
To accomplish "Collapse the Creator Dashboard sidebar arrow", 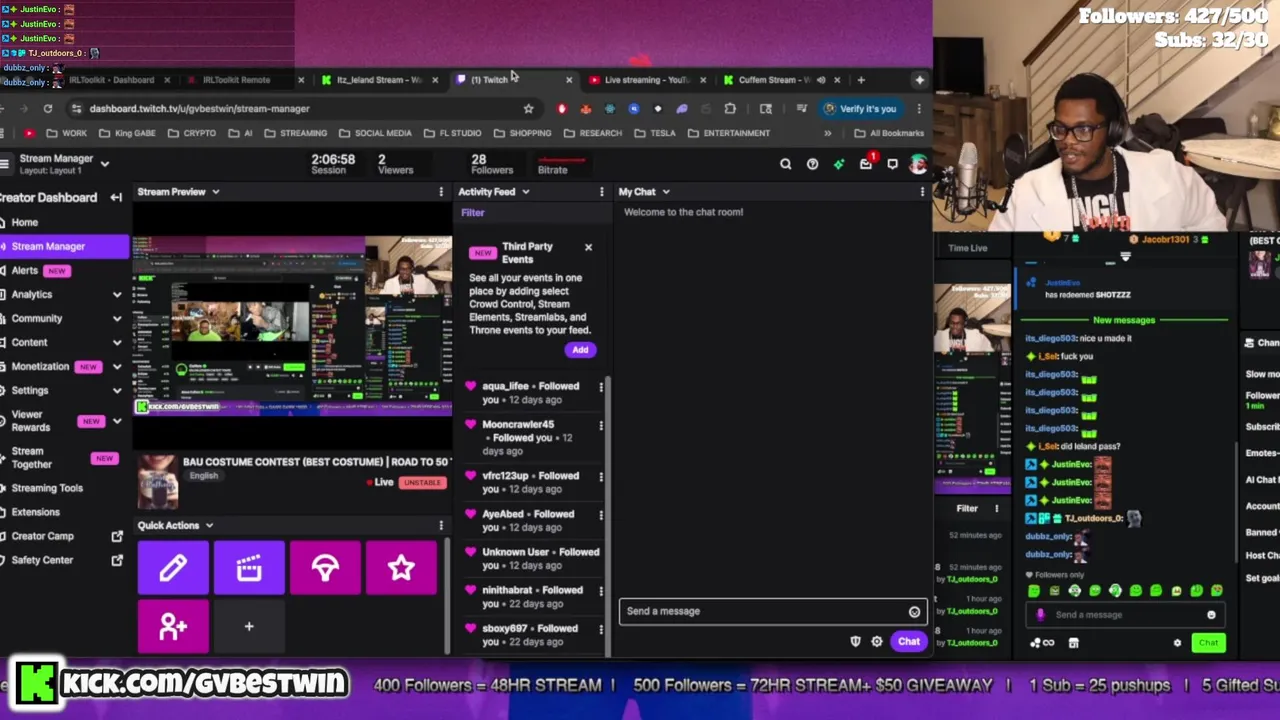I will coord(116,198).
